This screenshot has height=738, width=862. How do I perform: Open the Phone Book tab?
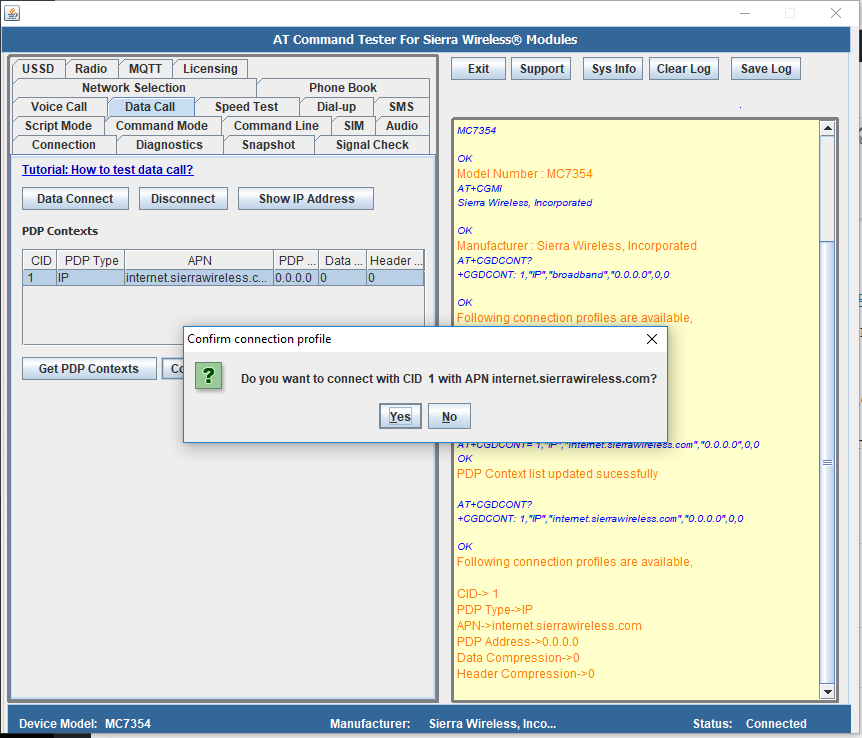[x=342, y=87]
